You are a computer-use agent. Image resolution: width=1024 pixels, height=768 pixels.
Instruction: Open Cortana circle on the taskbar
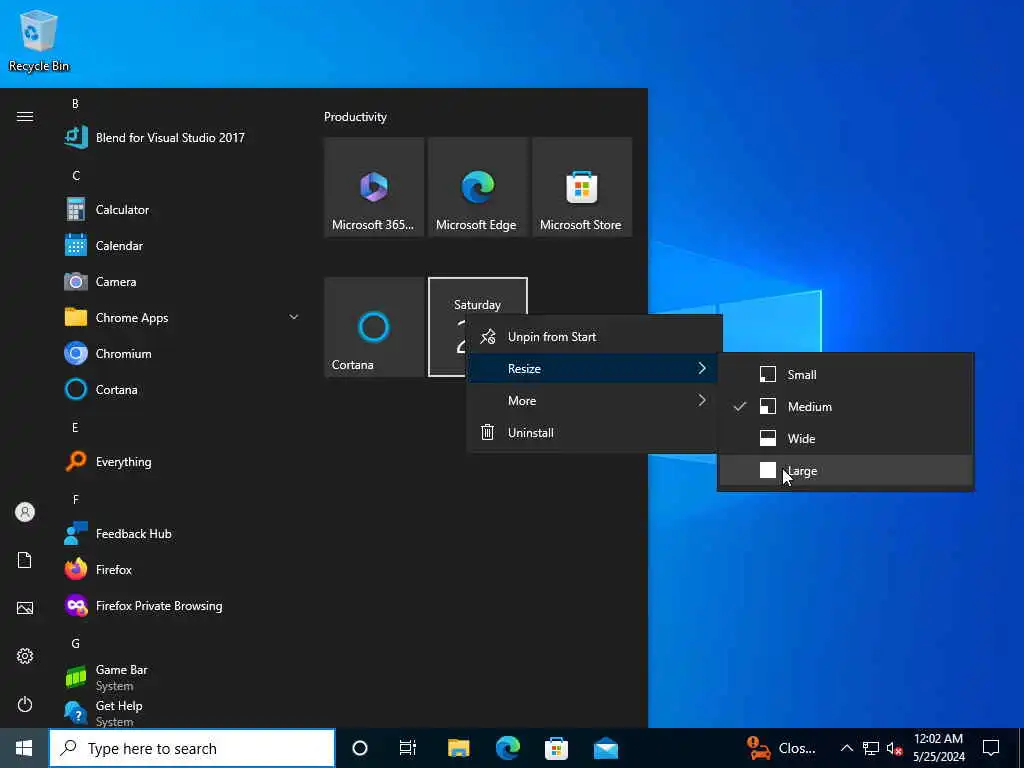pyautogui.click(x=360, y=748)
